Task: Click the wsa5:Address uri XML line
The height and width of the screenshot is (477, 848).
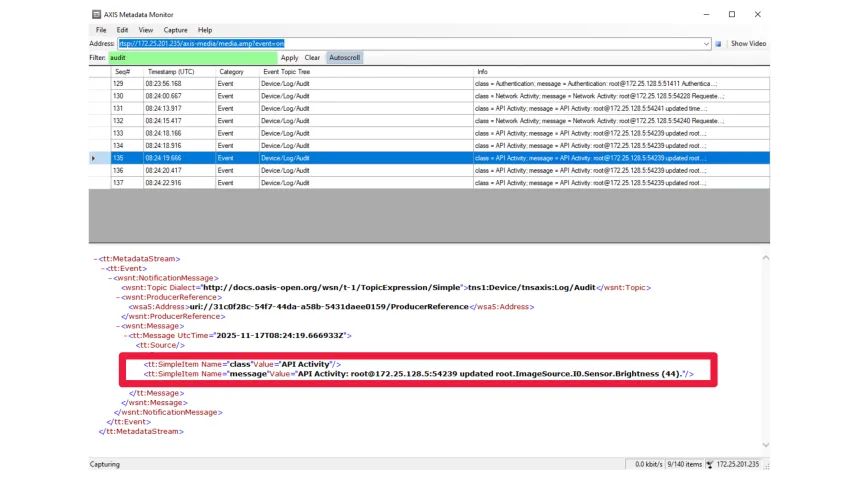Action: point(331,307)
